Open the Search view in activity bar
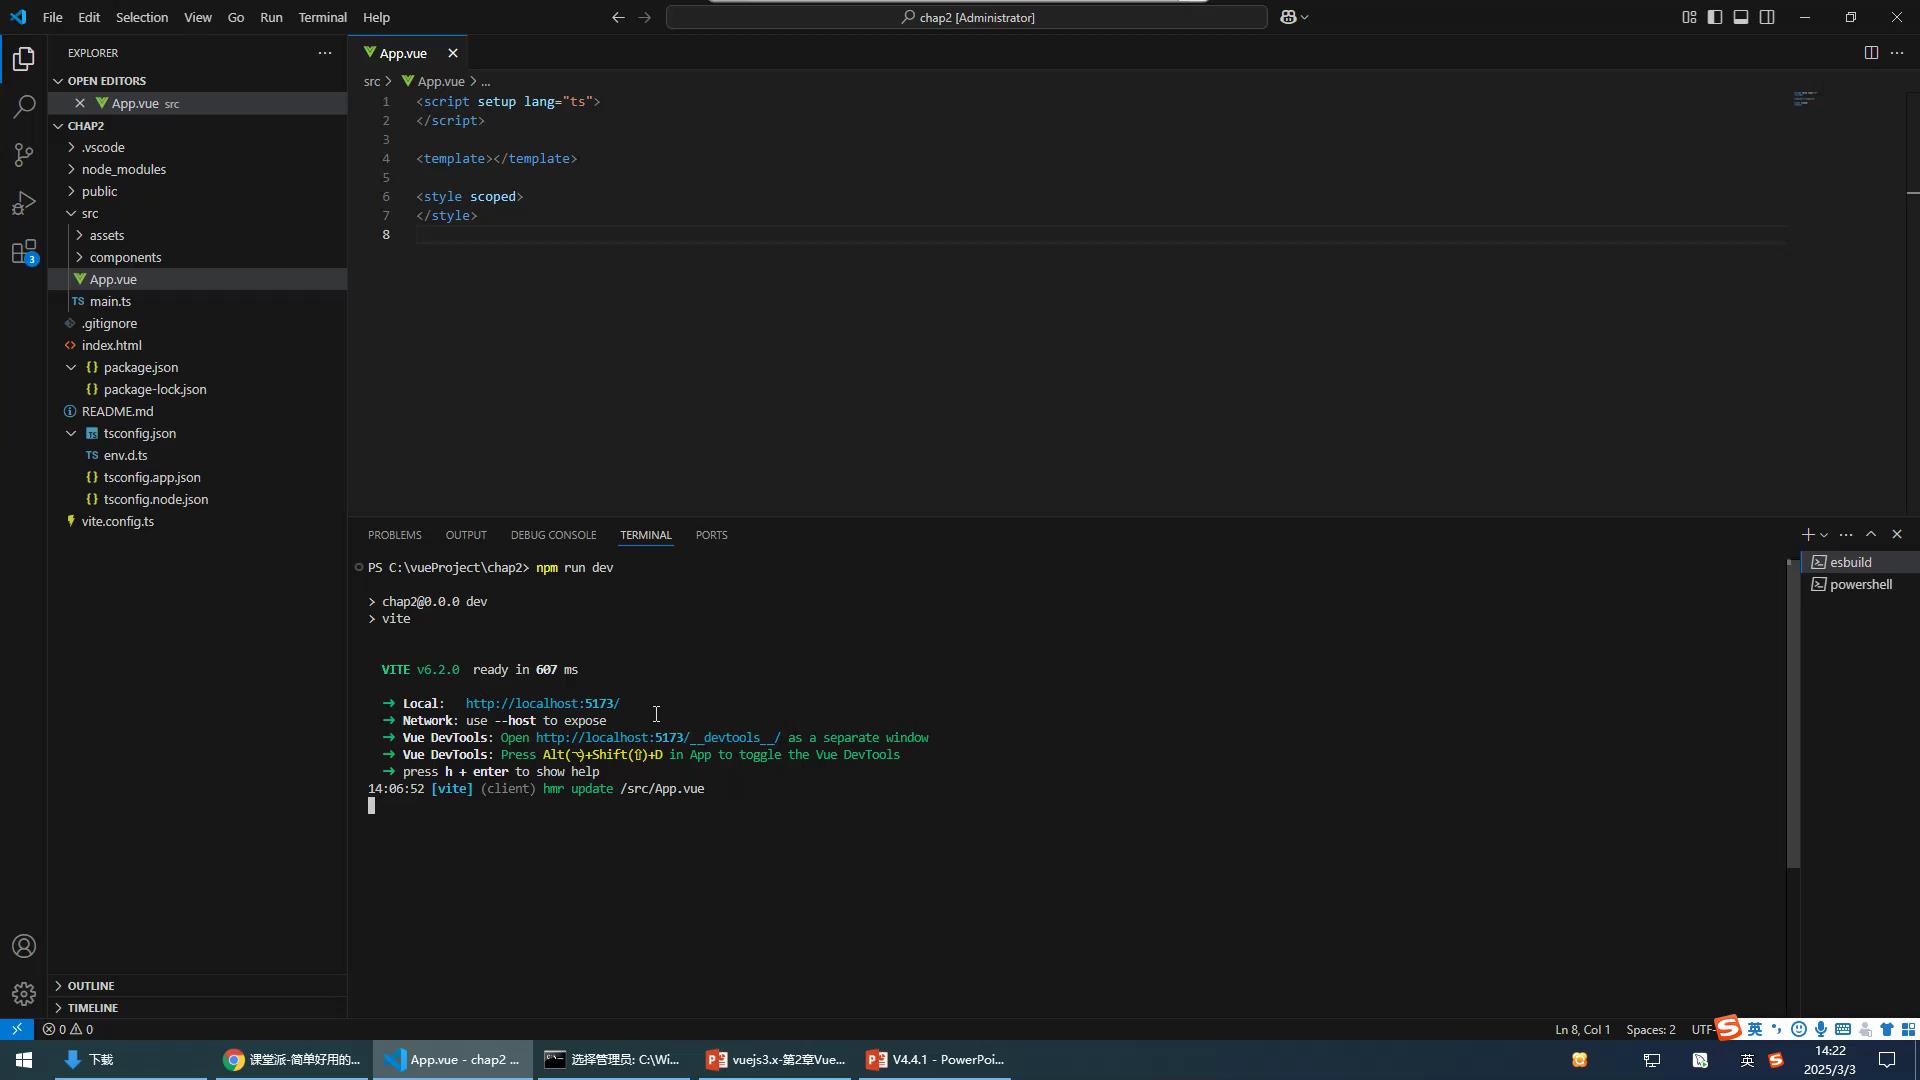Viewport: 1920px width, 1080px height. coord(24,106)
